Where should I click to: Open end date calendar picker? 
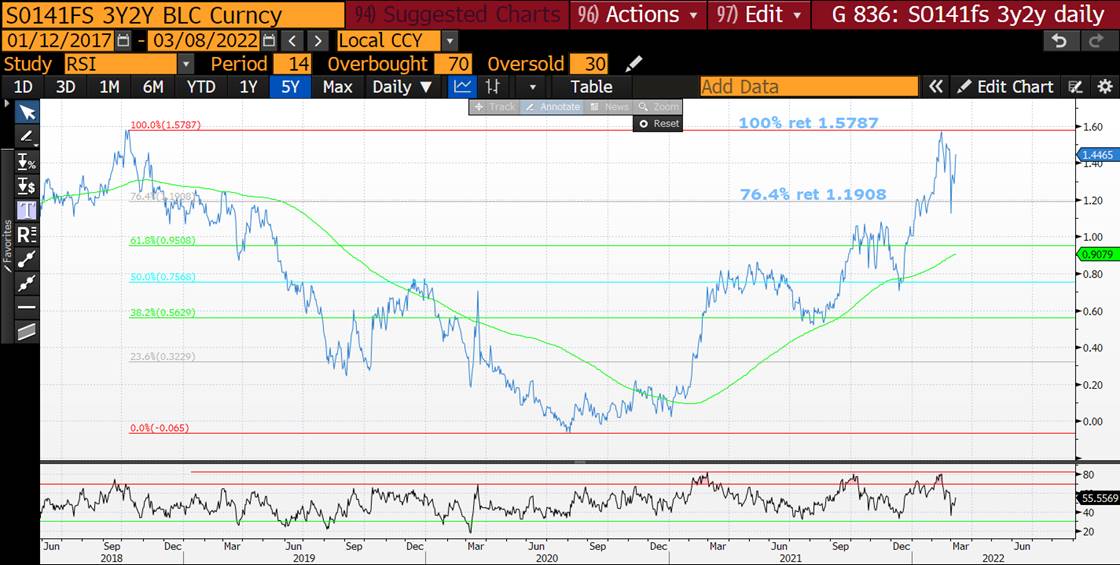(268, 41)
